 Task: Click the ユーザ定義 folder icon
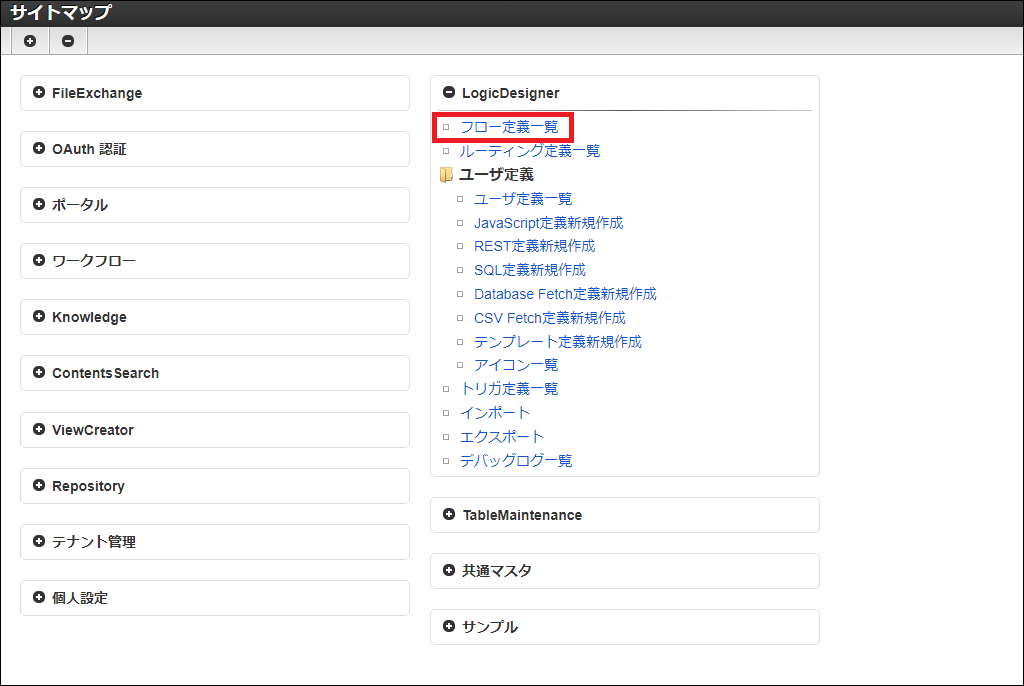[446, 175]
